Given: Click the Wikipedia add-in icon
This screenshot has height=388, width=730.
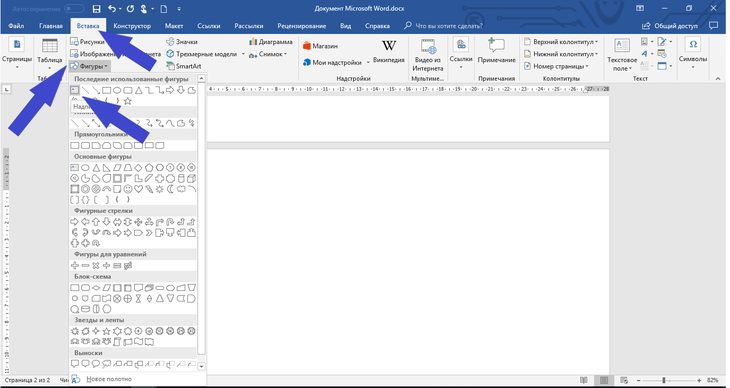Looking at the screenshot, I should coord(389,46).
